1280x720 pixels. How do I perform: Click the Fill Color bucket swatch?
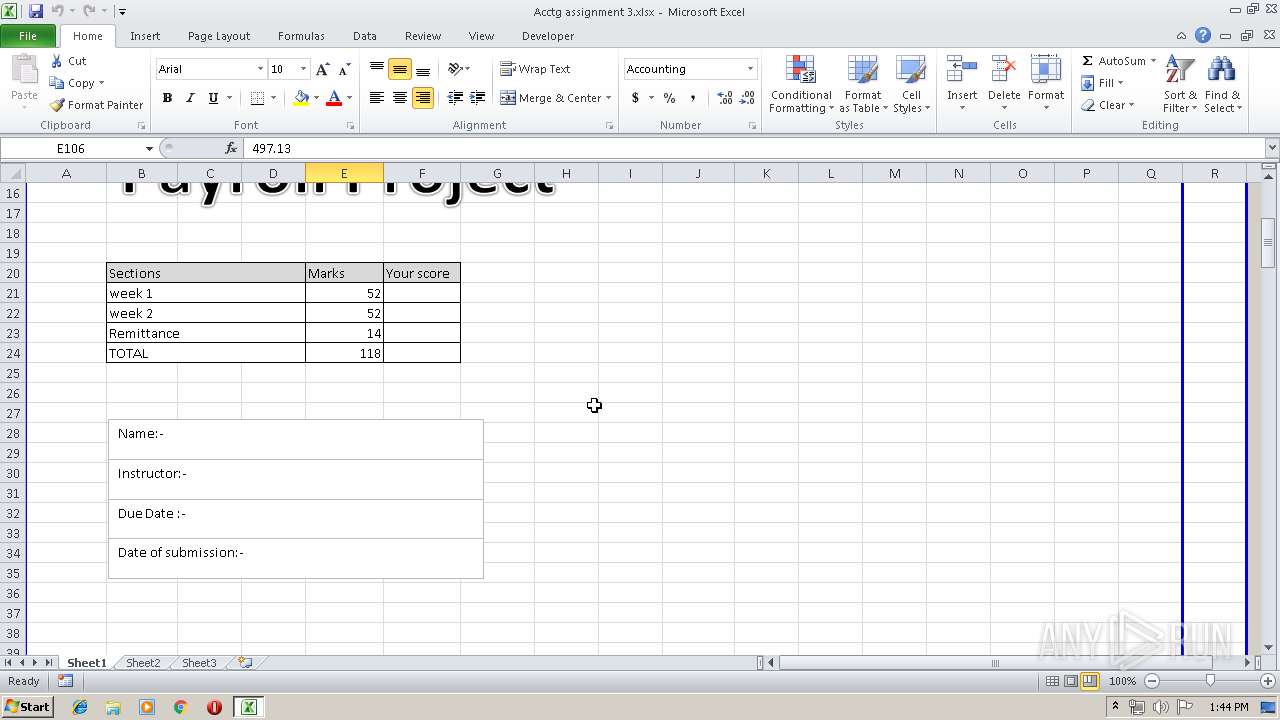[x=301, y=98]
